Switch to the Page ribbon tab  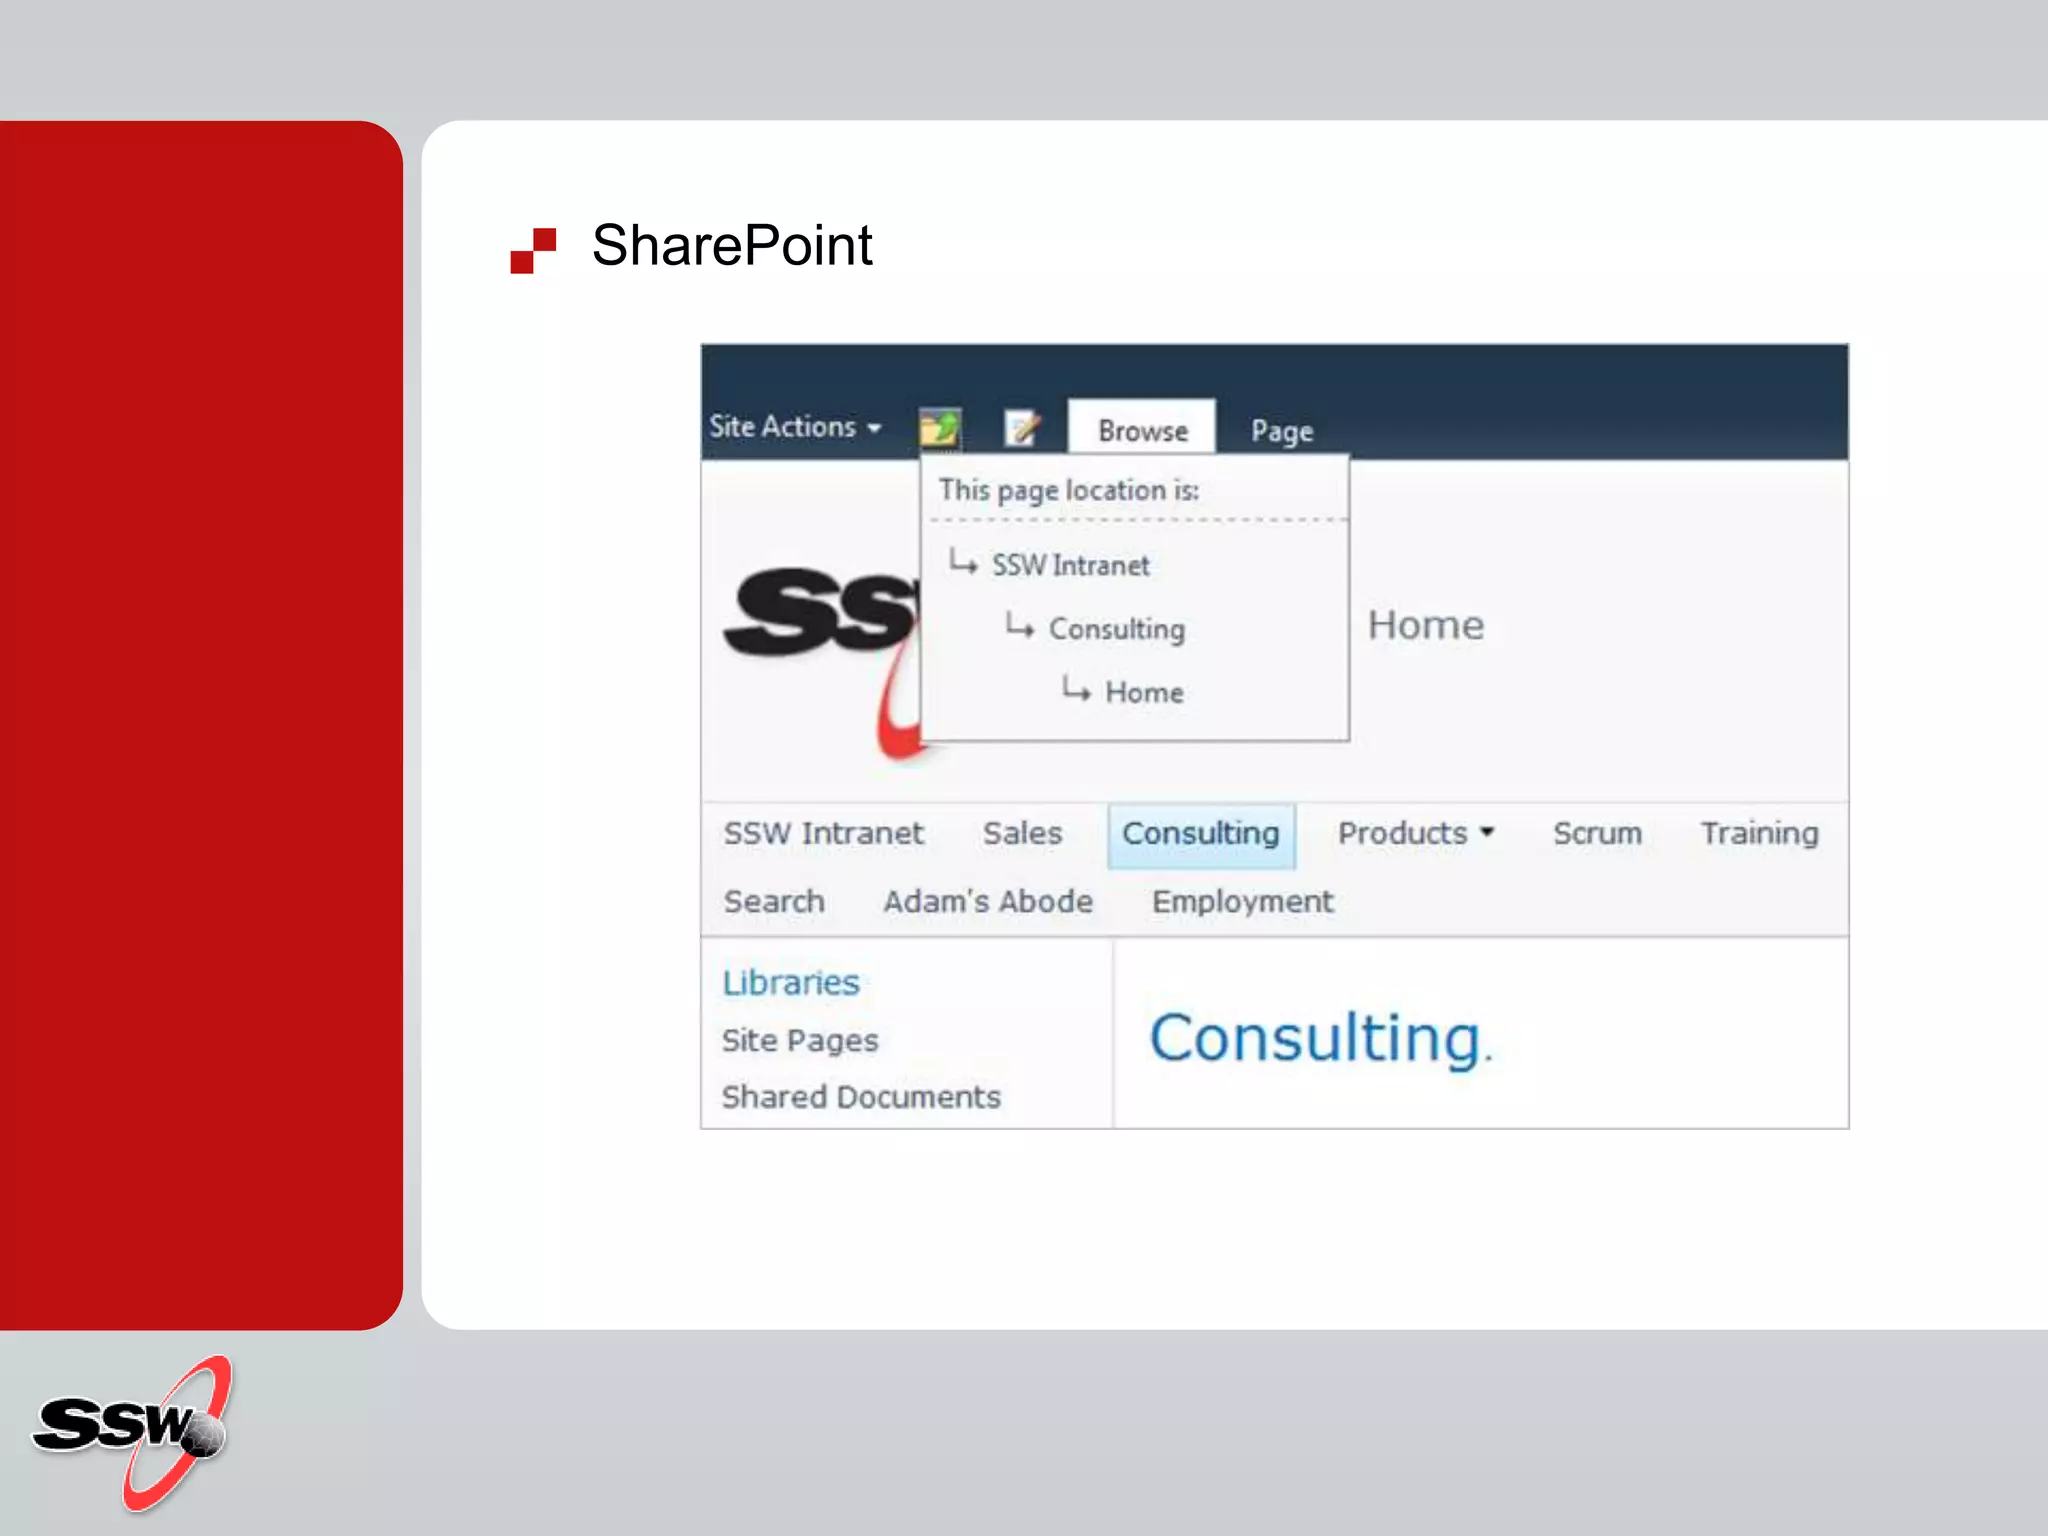pos(1282,431)
